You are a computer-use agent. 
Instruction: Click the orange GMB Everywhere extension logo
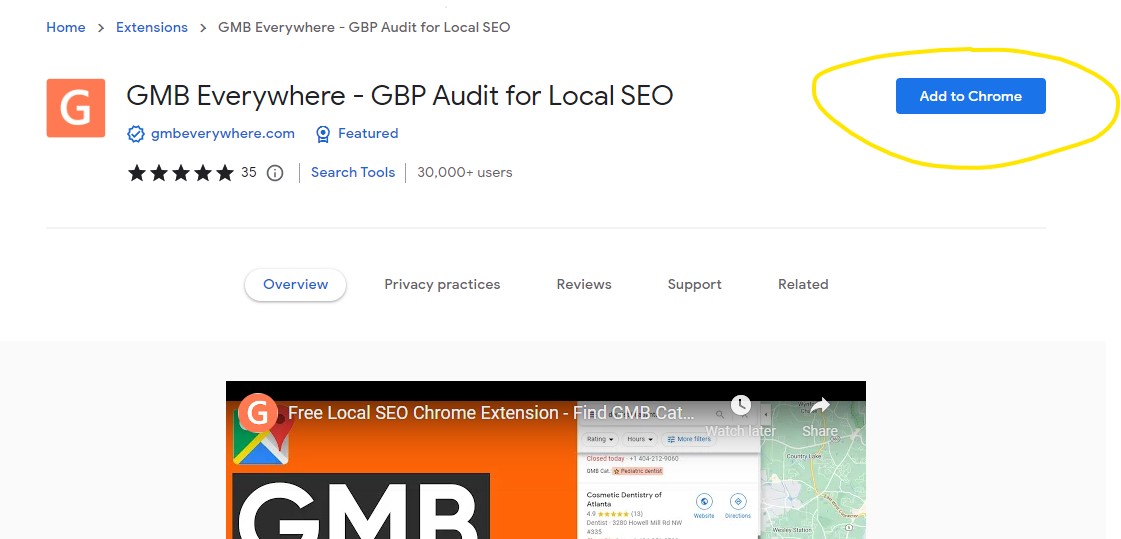(76, 108)
